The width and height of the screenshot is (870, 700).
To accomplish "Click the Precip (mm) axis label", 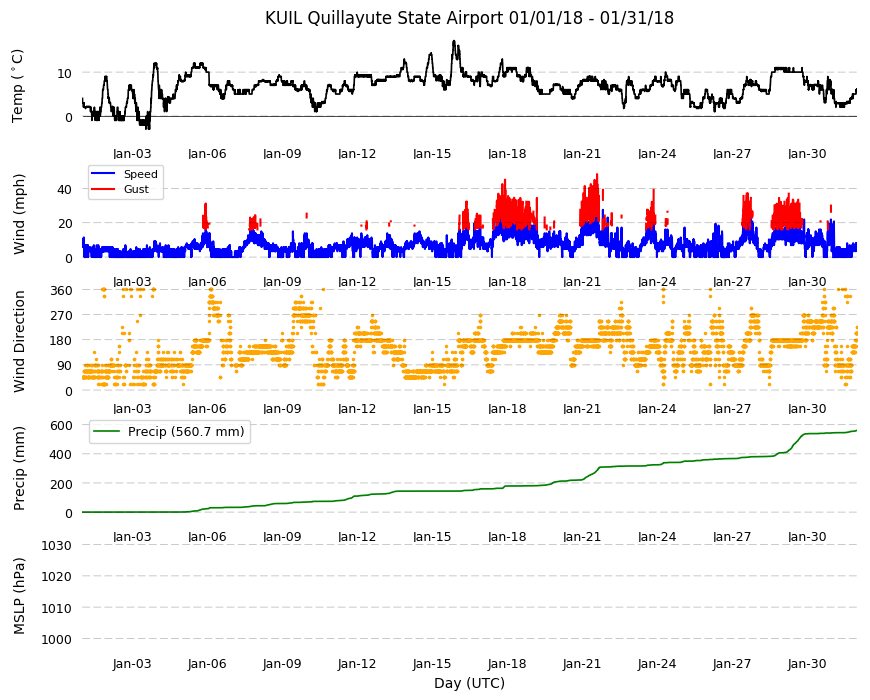I will [19, 468].
